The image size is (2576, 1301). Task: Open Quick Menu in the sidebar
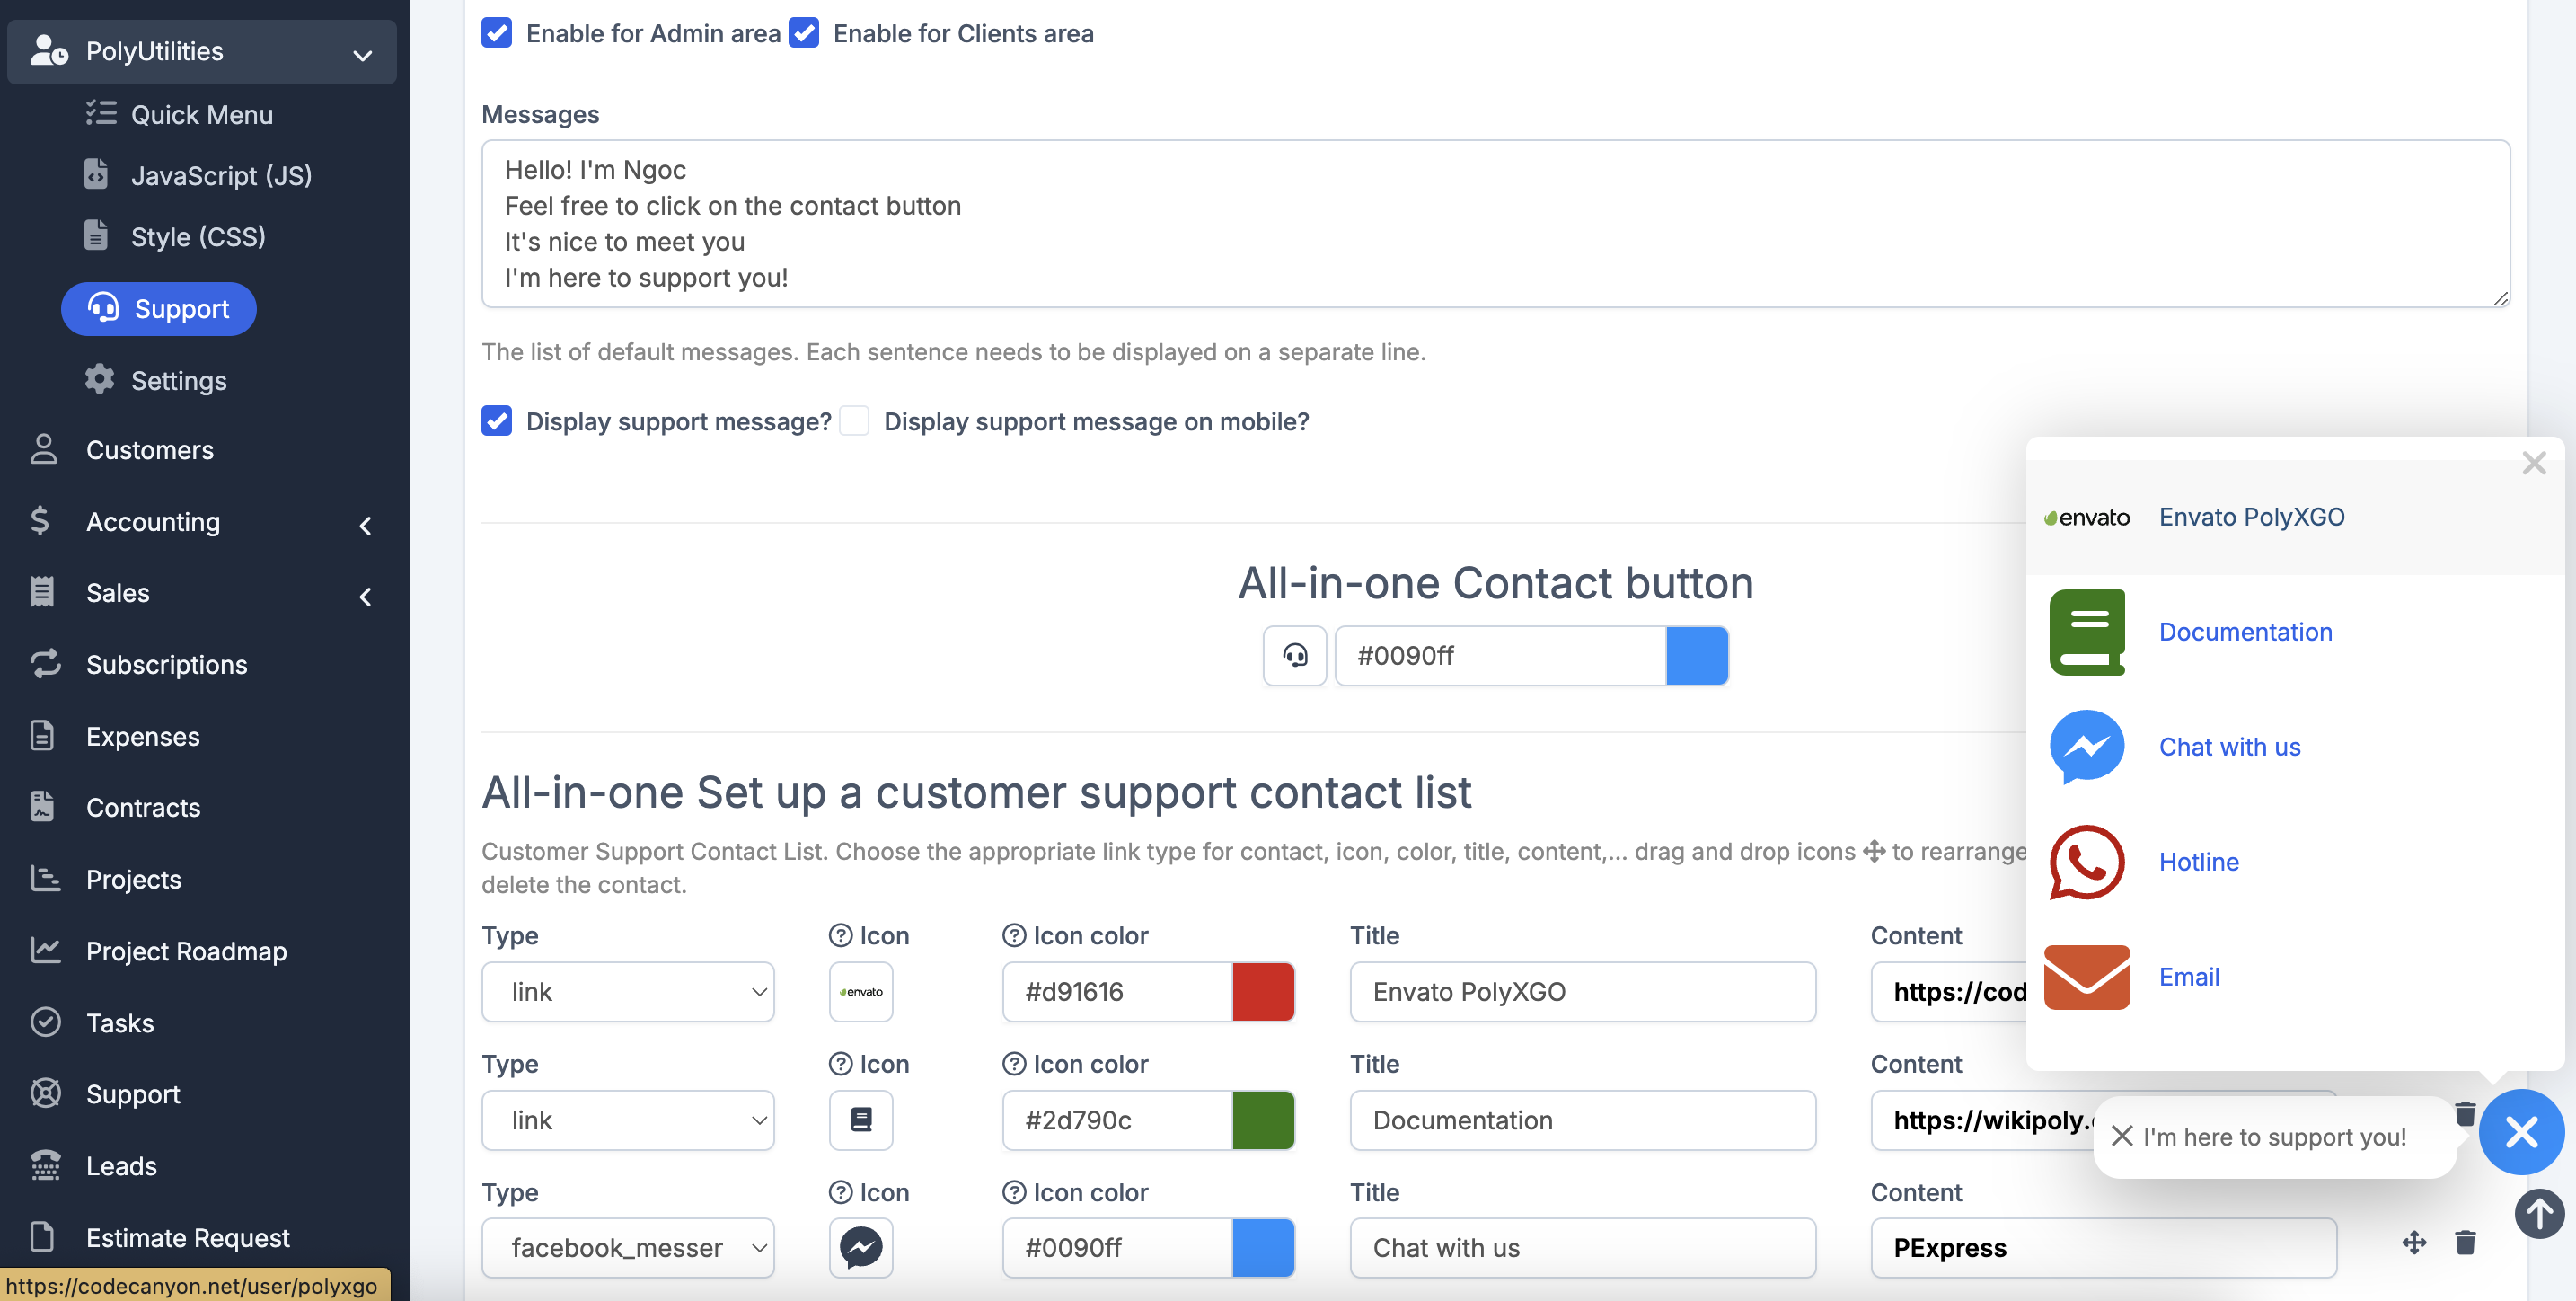[x=201, y=114]
